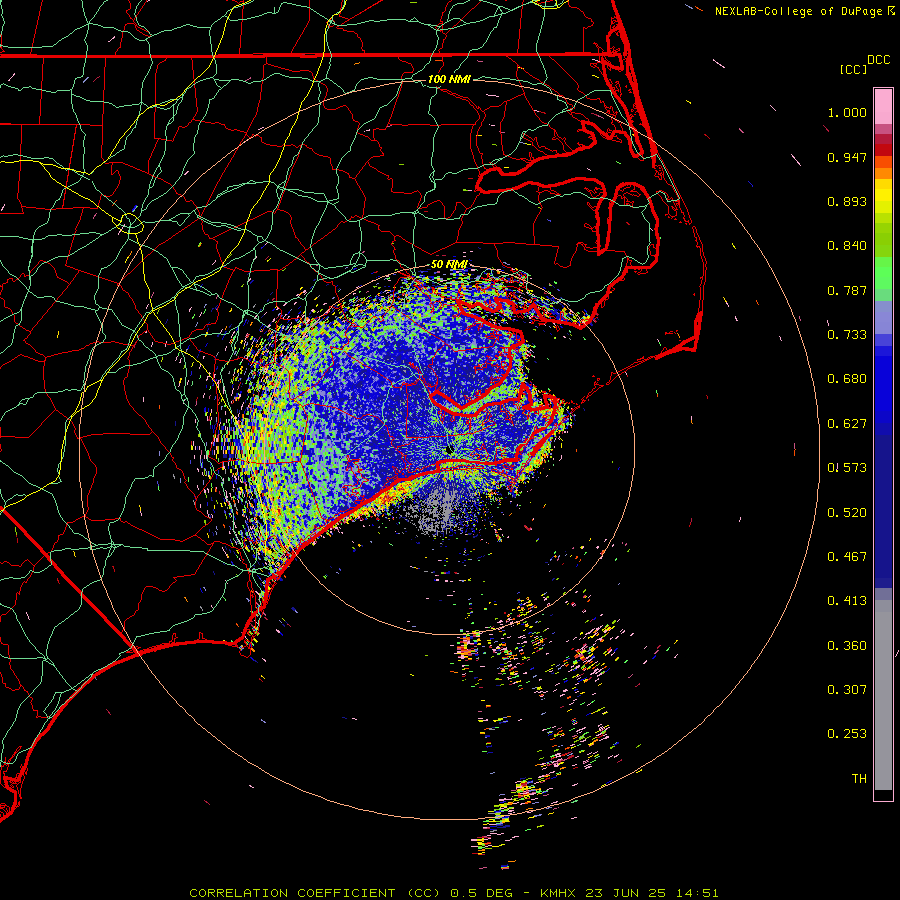Click the 1.000 legend value
Viewport: 900px width, 900px height.
point(847,112)
